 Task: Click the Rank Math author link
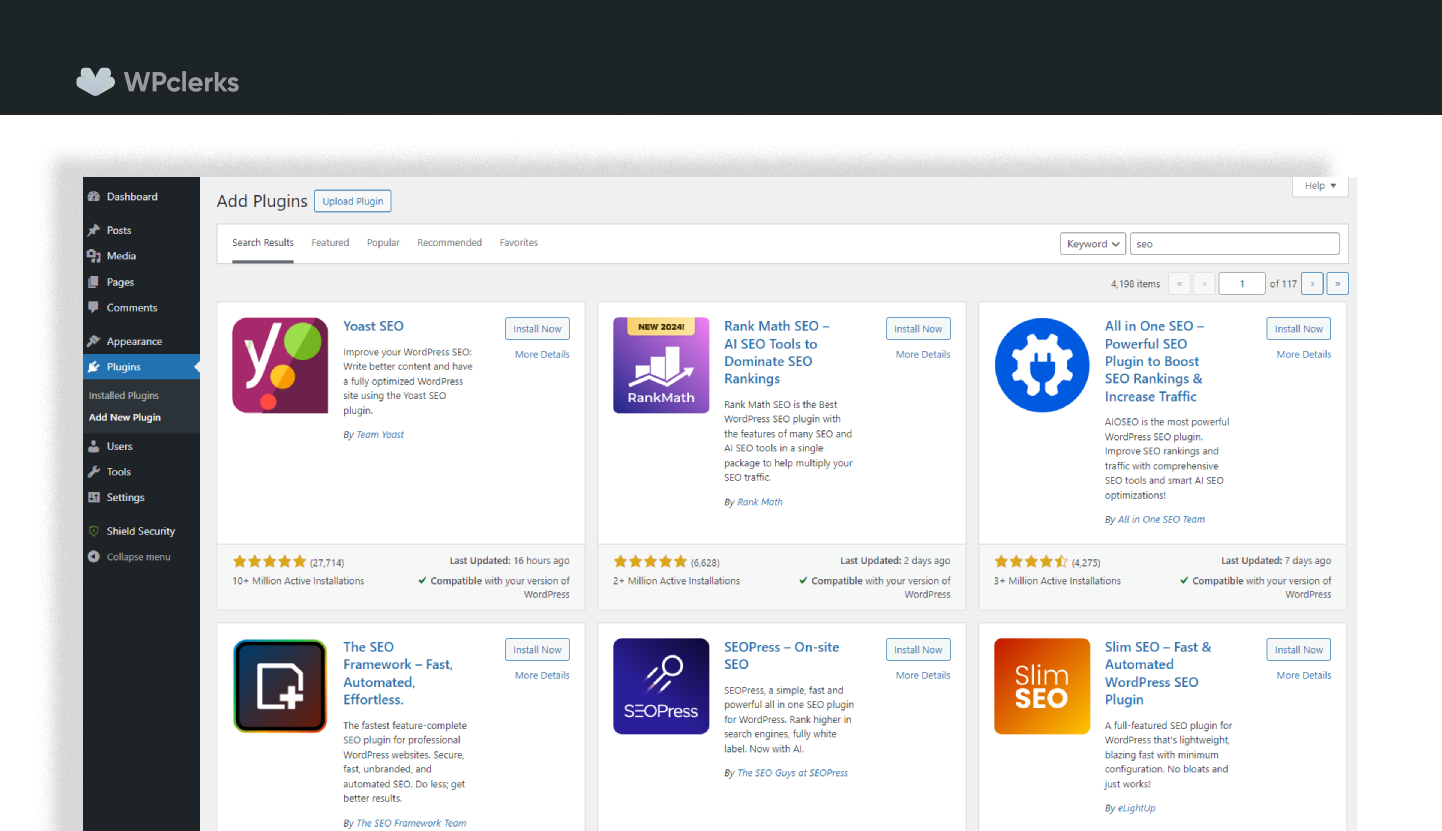[x=760, y=502]
